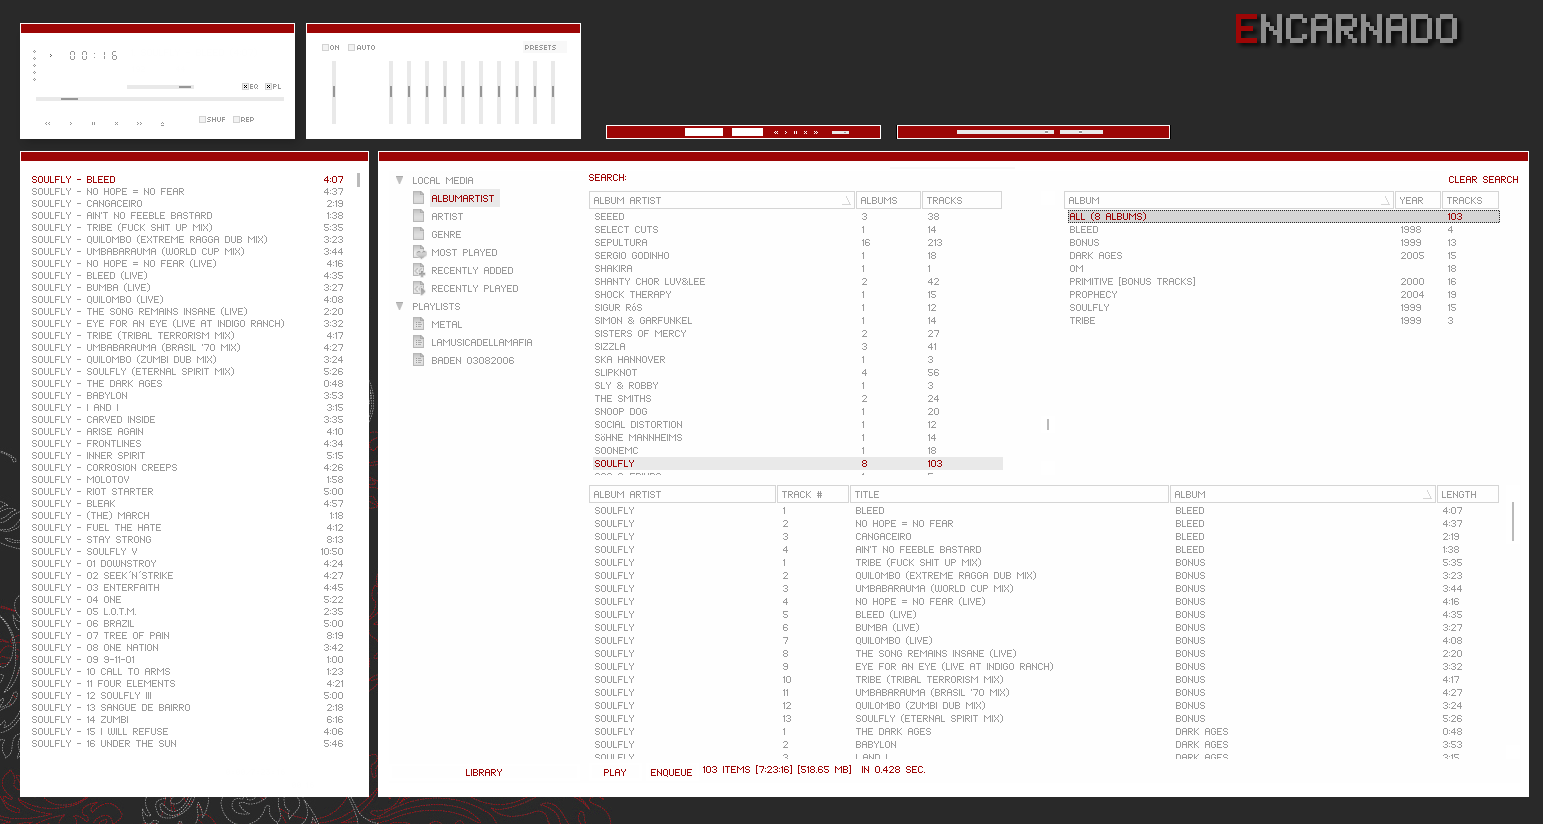1543x824 pixels.
Task: Toggle the EQ window checkbox
Action: (x=245, y=87)
